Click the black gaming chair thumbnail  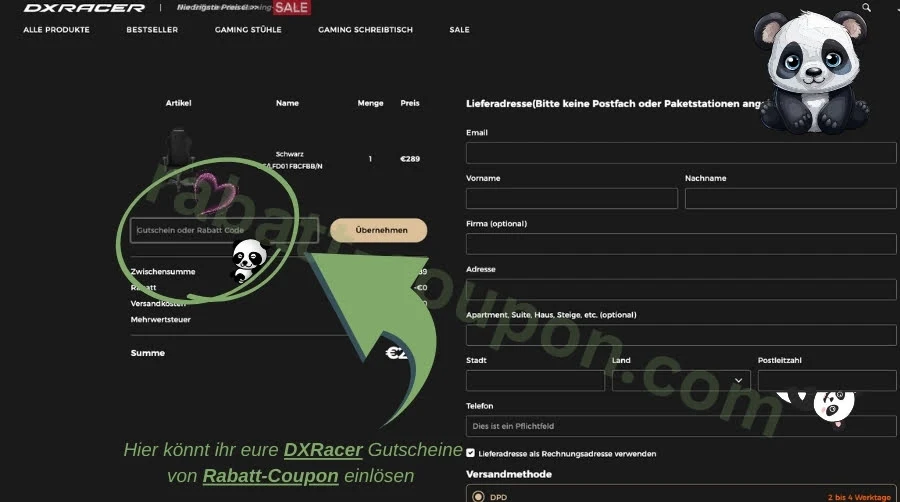(x=179, y=158)
